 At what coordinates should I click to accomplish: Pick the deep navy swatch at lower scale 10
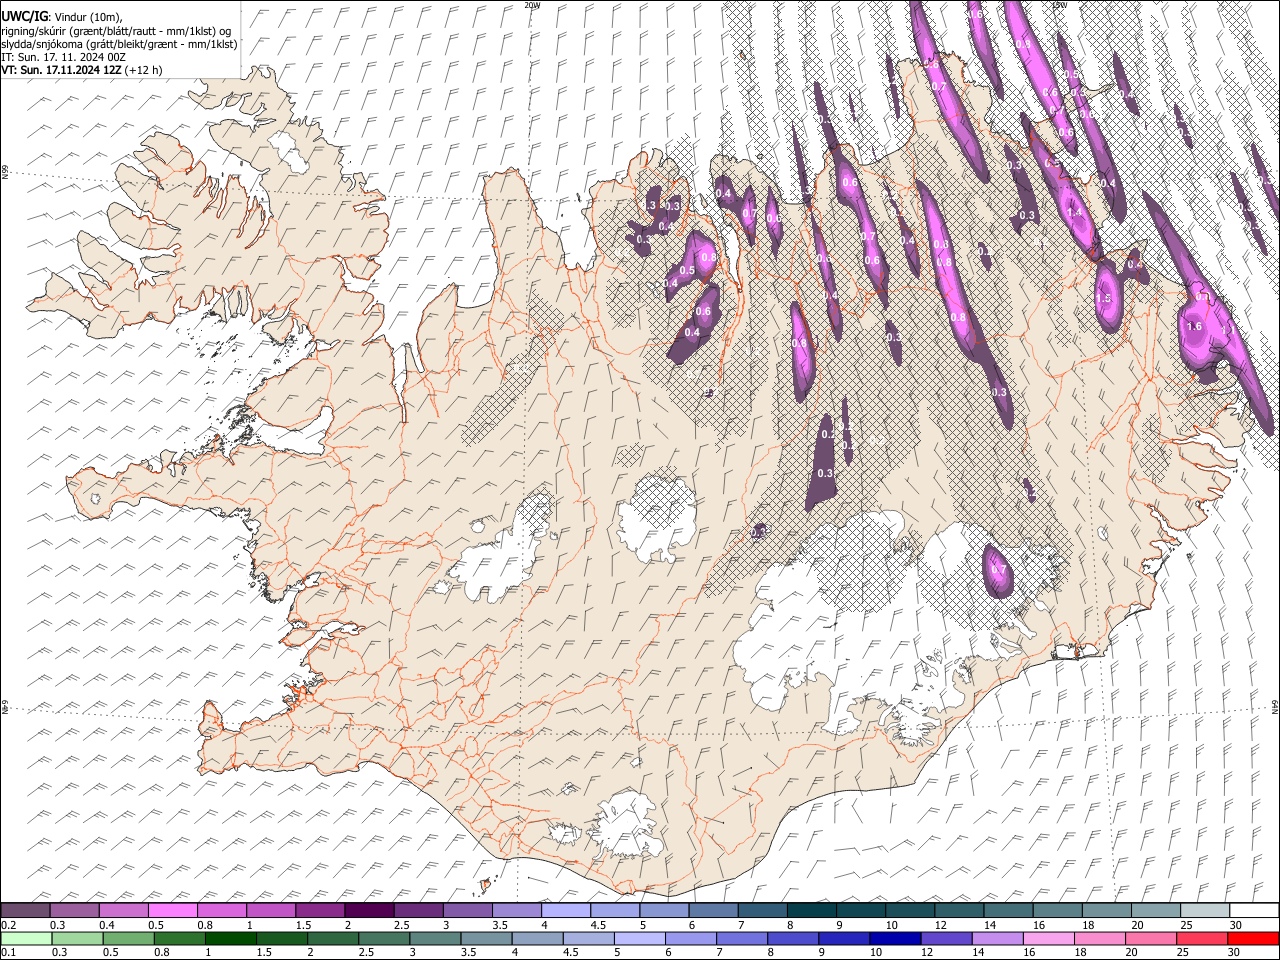pos(895,939)
